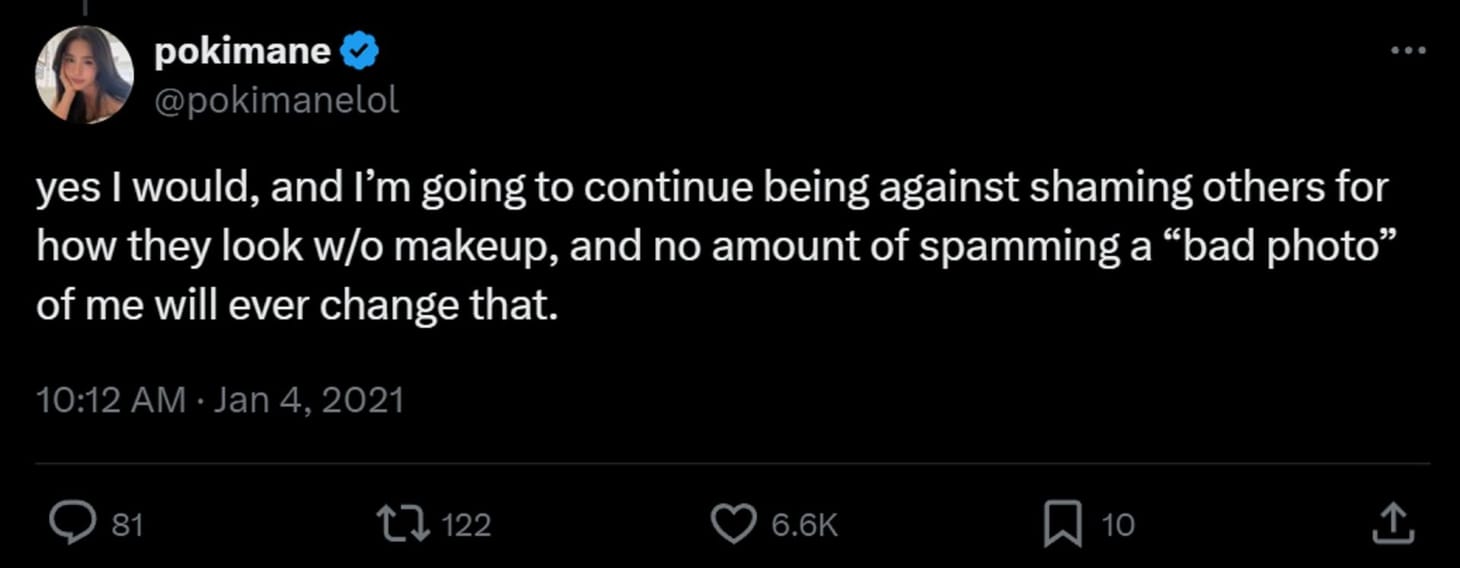Screen dimensions: 1460x568
Task: Like the tweet with the heart icon
Action: [x=734, y=524]
